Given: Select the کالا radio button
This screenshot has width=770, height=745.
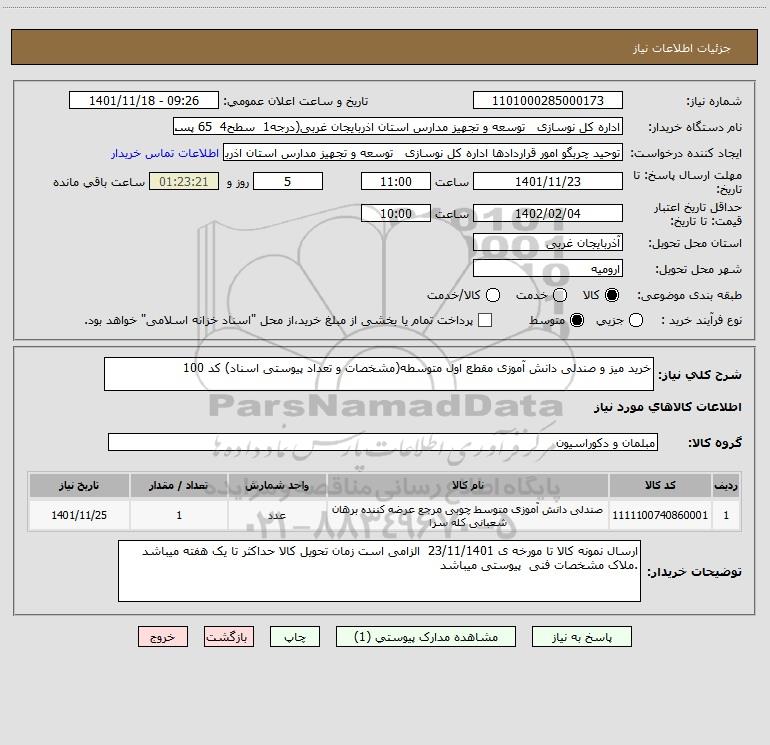Looking at the screenshot, I should (612, 295).
